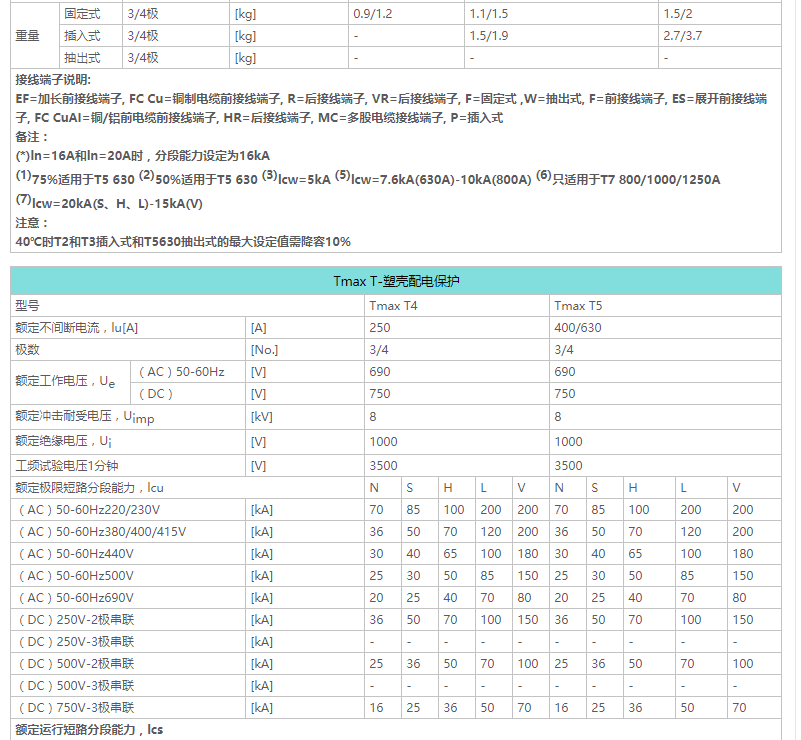Viewport: 801px width, 740px height.
Task: Select the "( DC ) 500V-2极串联" row label
Action: coord(77,663)
